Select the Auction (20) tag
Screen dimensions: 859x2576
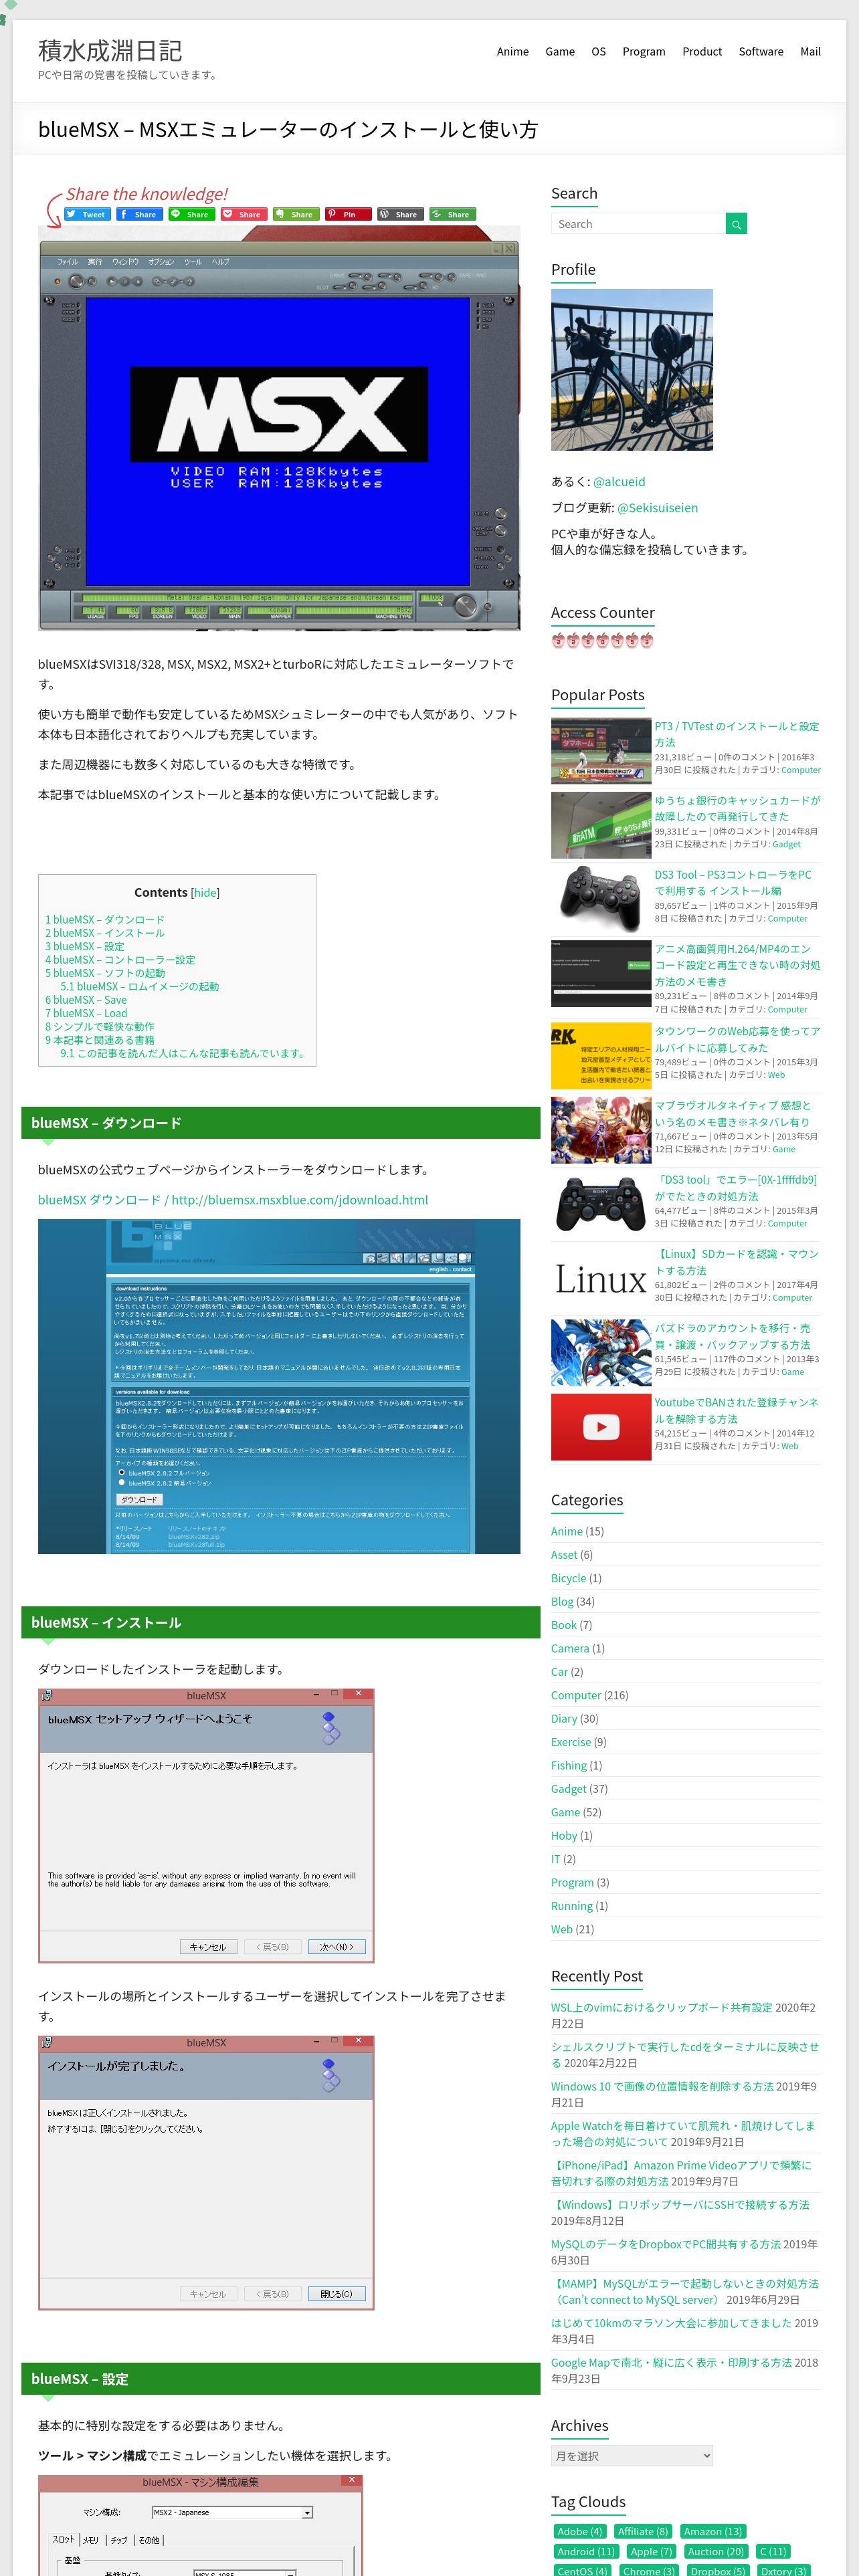716,2552
